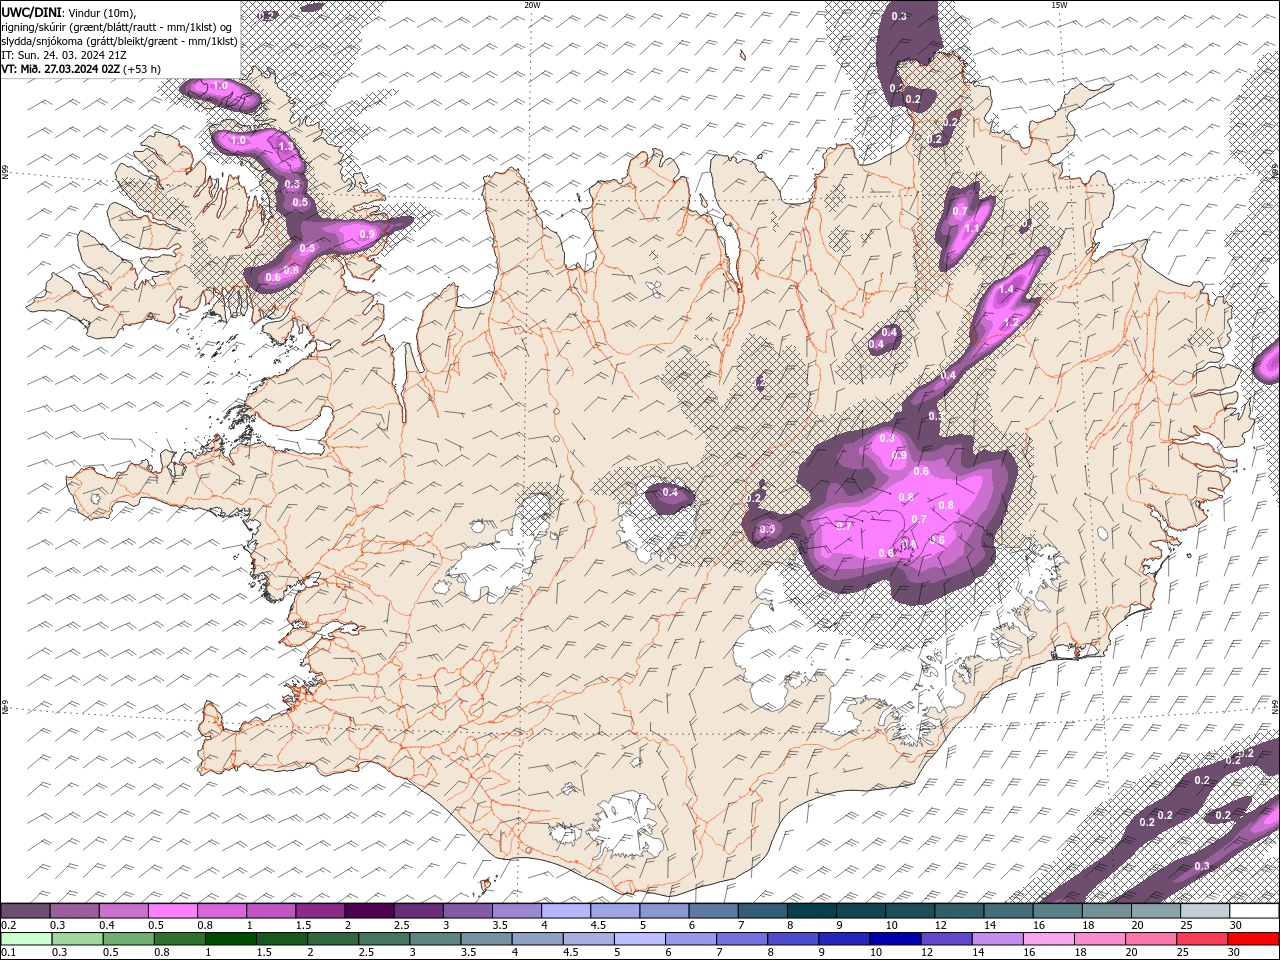Pick the 0.8 swatch in the upper legend
Viewport: 1280px width, 960px height.
221,911
